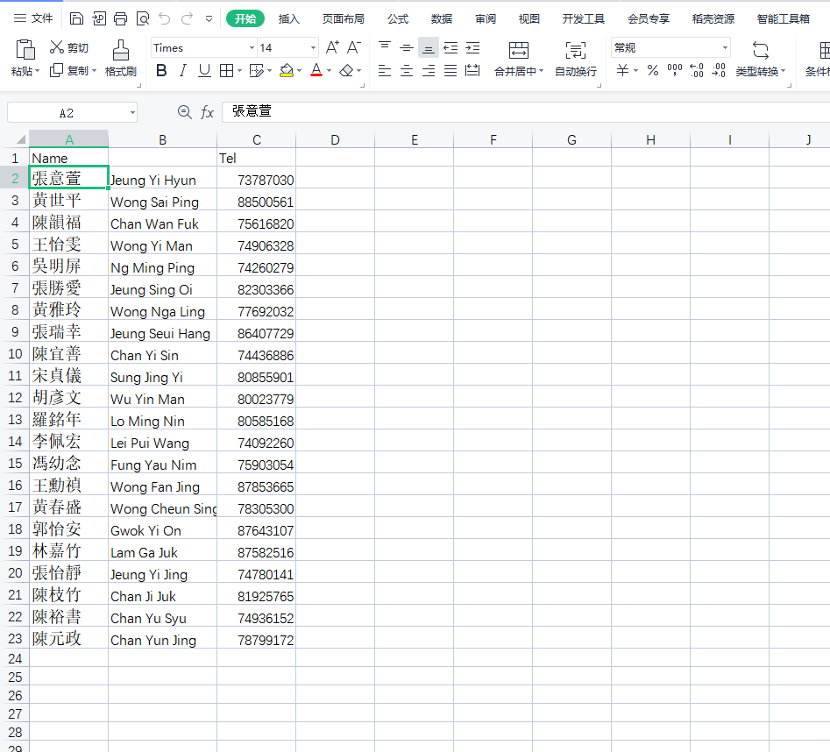Click thousands separator (000) icon
The height and width of the screenshot is (752, 830).
pyautogui.click(x=675, y=70)
